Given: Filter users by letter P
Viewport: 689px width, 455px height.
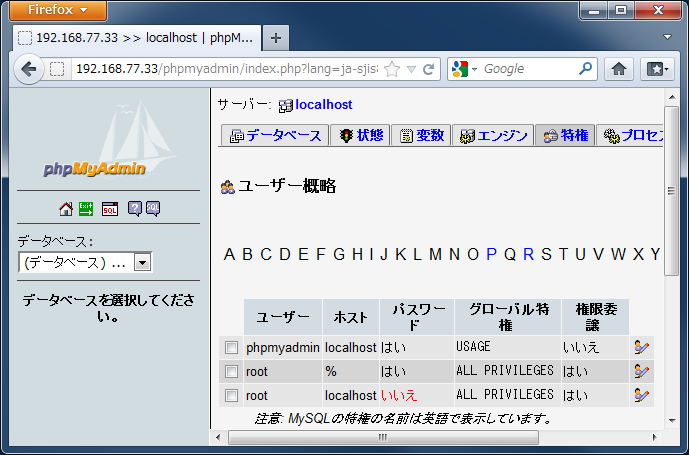Looking at the screenshot, I should pos(491,254).
